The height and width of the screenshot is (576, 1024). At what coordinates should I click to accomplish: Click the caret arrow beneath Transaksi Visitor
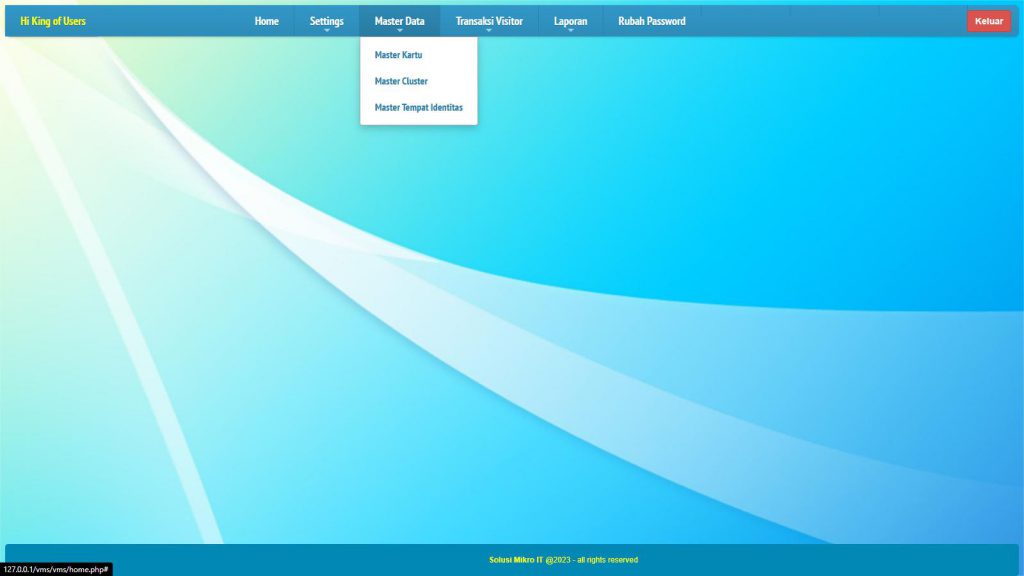(x=489, y=31)
